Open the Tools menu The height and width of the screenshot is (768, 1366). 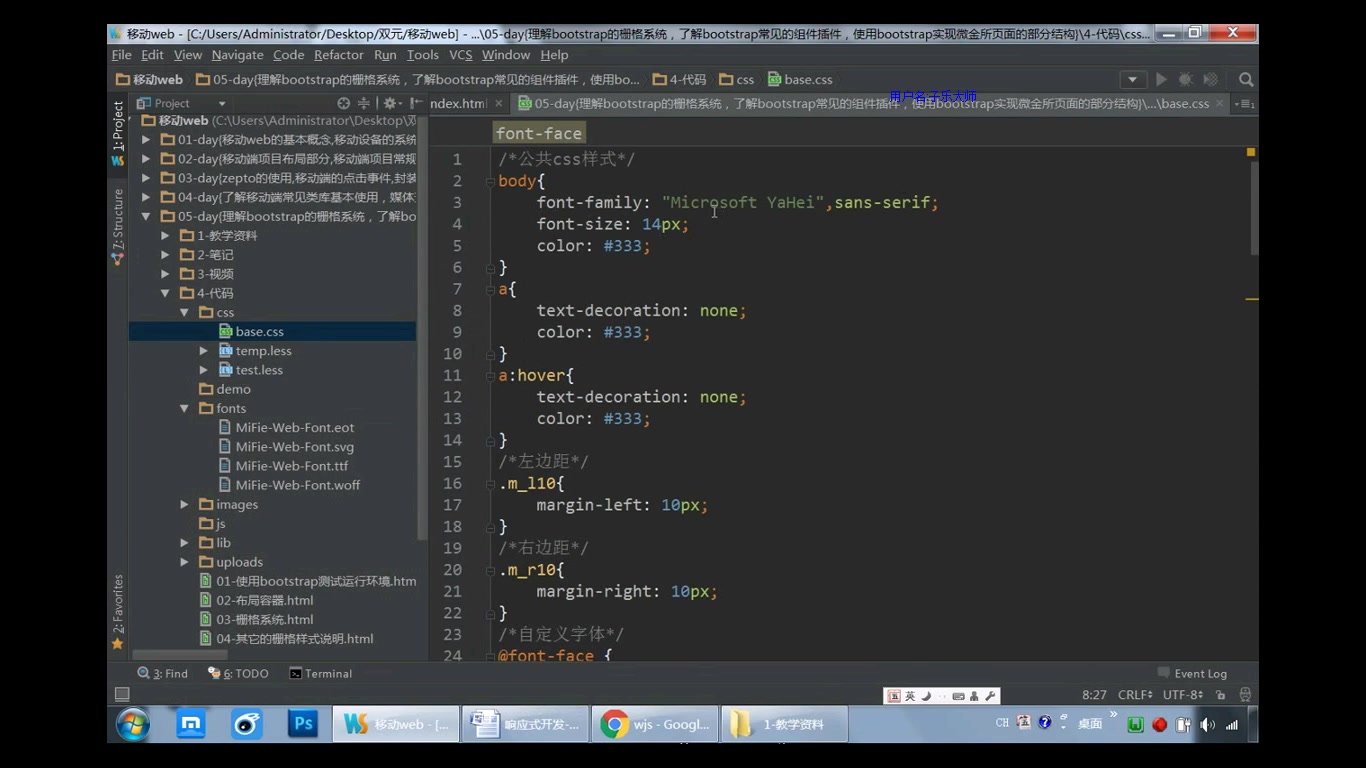[x=422, y=55]
